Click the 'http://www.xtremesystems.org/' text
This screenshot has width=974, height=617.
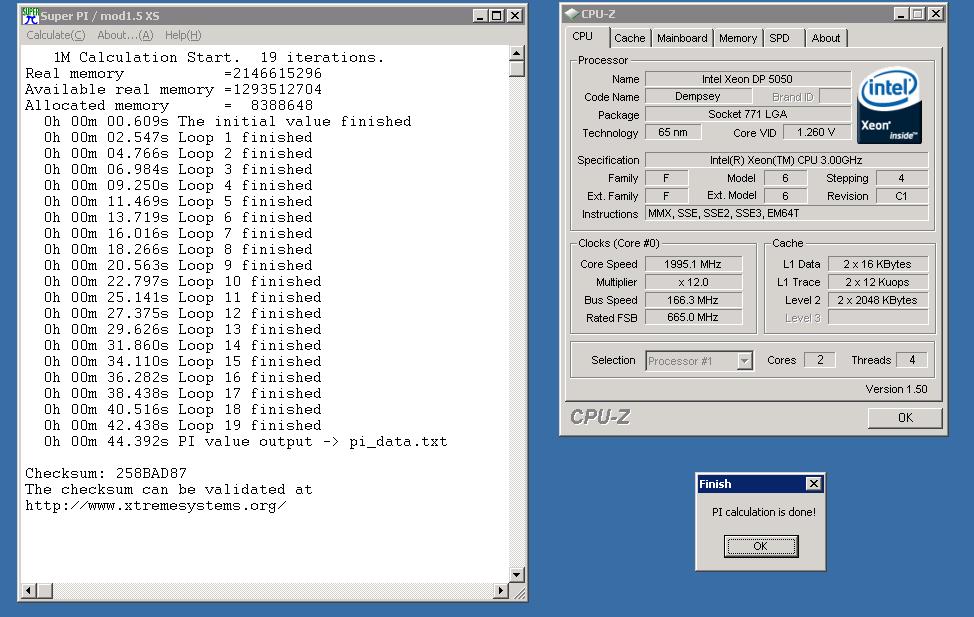(155, 506)
